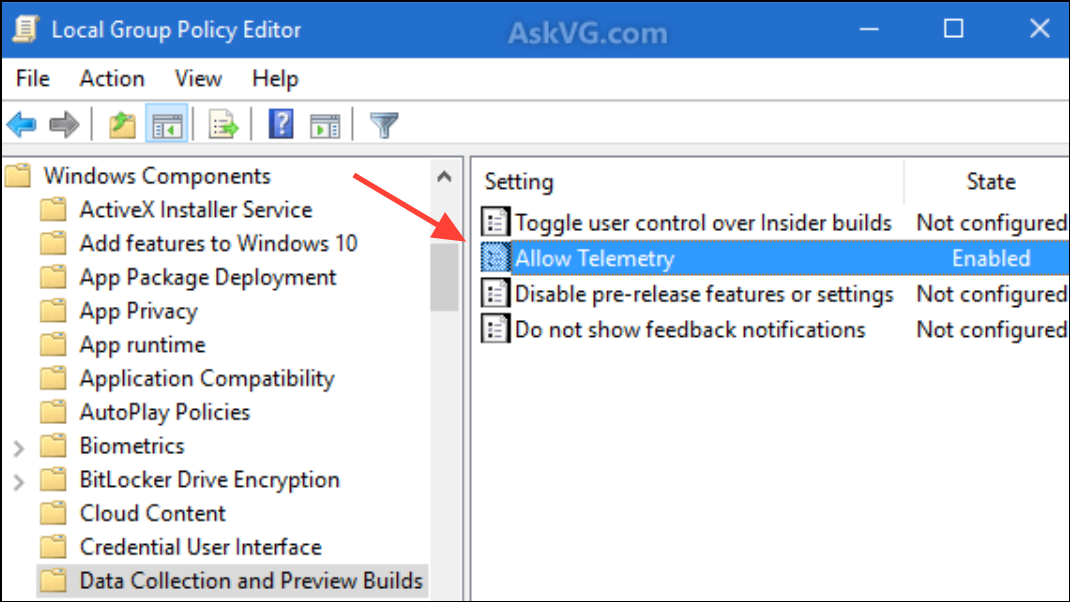Open the View menu
Image resolution: width=1070 pixels, height=602 pixels.
[x=198, y=79]
